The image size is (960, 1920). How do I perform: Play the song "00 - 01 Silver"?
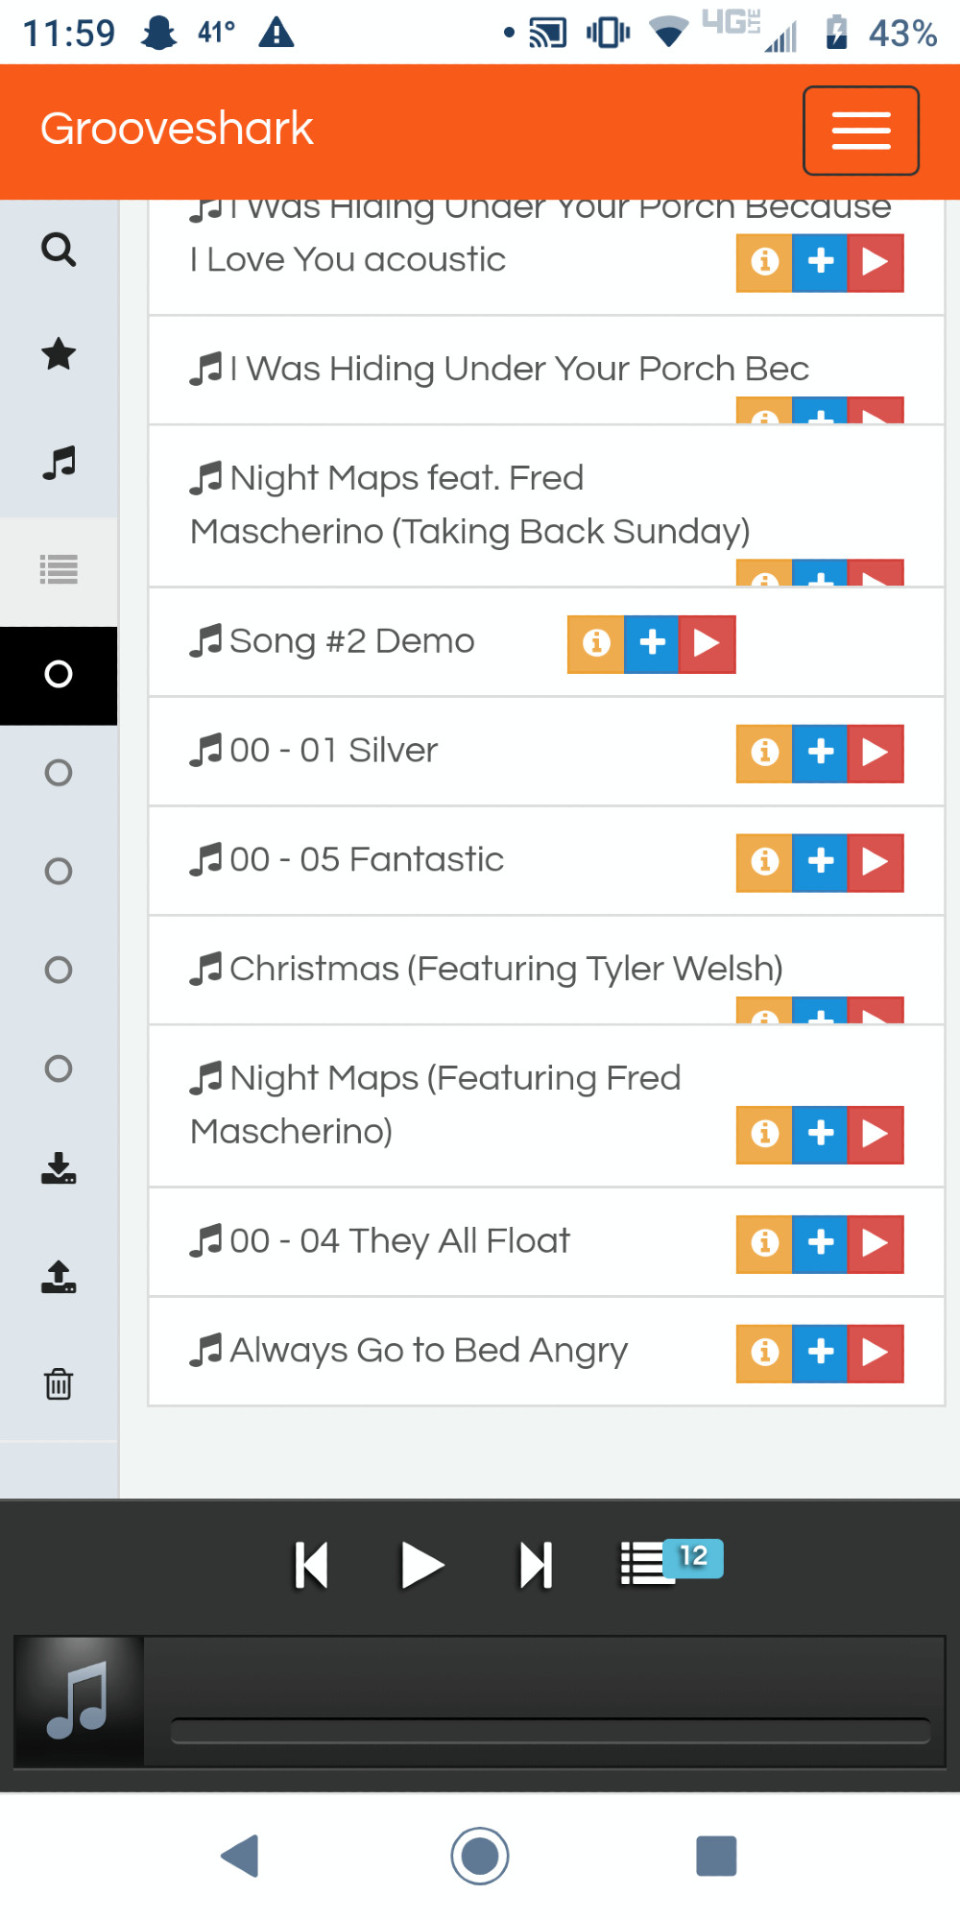click(876, 752)
